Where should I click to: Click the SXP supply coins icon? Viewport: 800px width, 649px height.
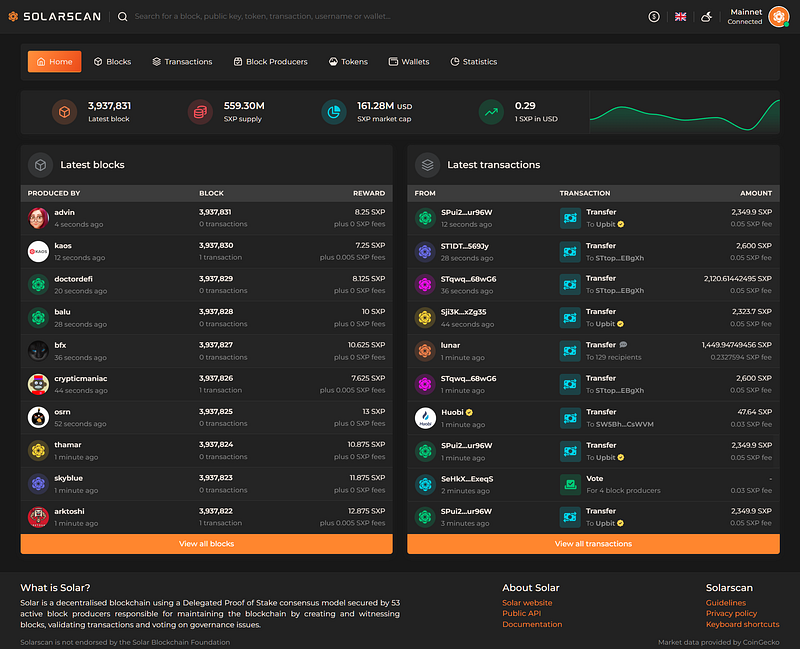(200, 112)
